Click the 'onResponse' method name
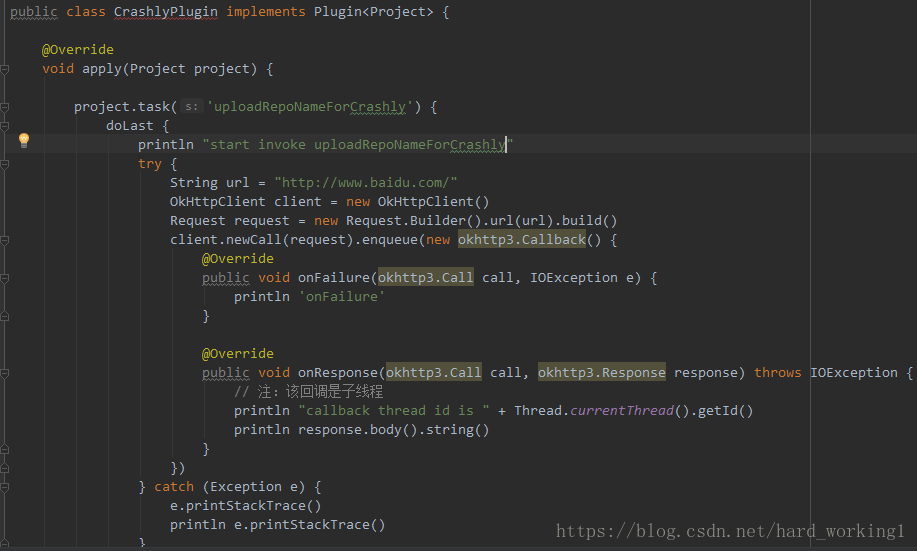Viewport: 917px width, 551px height. 338,373
